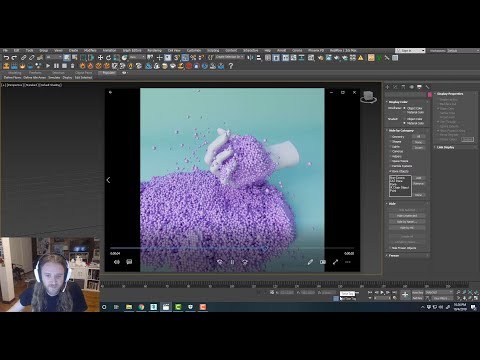Click the Phoenix FD help question mark icon
Image resolution: width=480 pixels, height=360 pixels.
(230, 66)
